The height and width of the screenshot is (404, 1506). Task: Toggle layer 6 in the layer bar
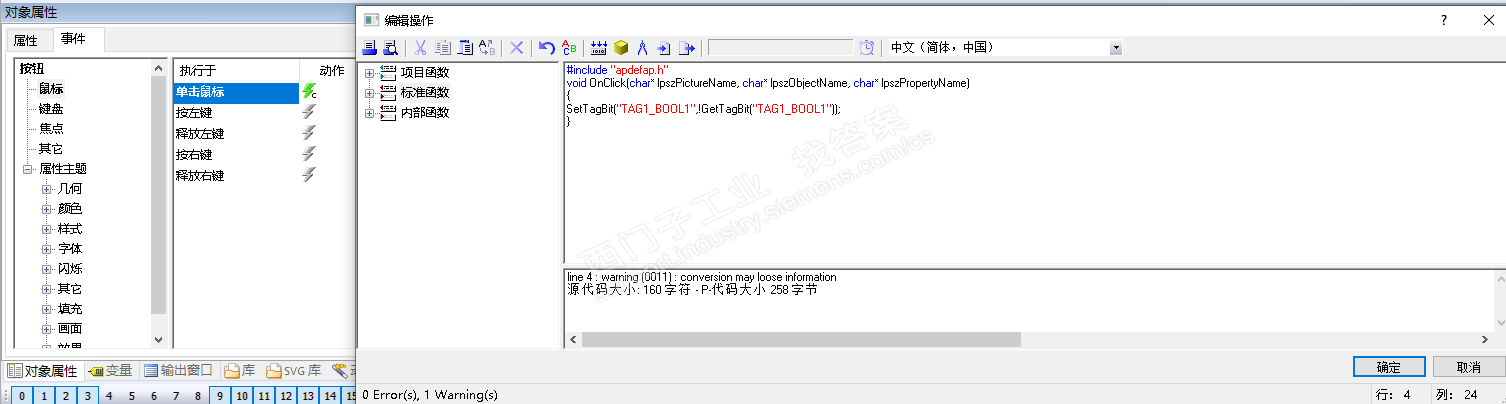(x=154, y=396)
